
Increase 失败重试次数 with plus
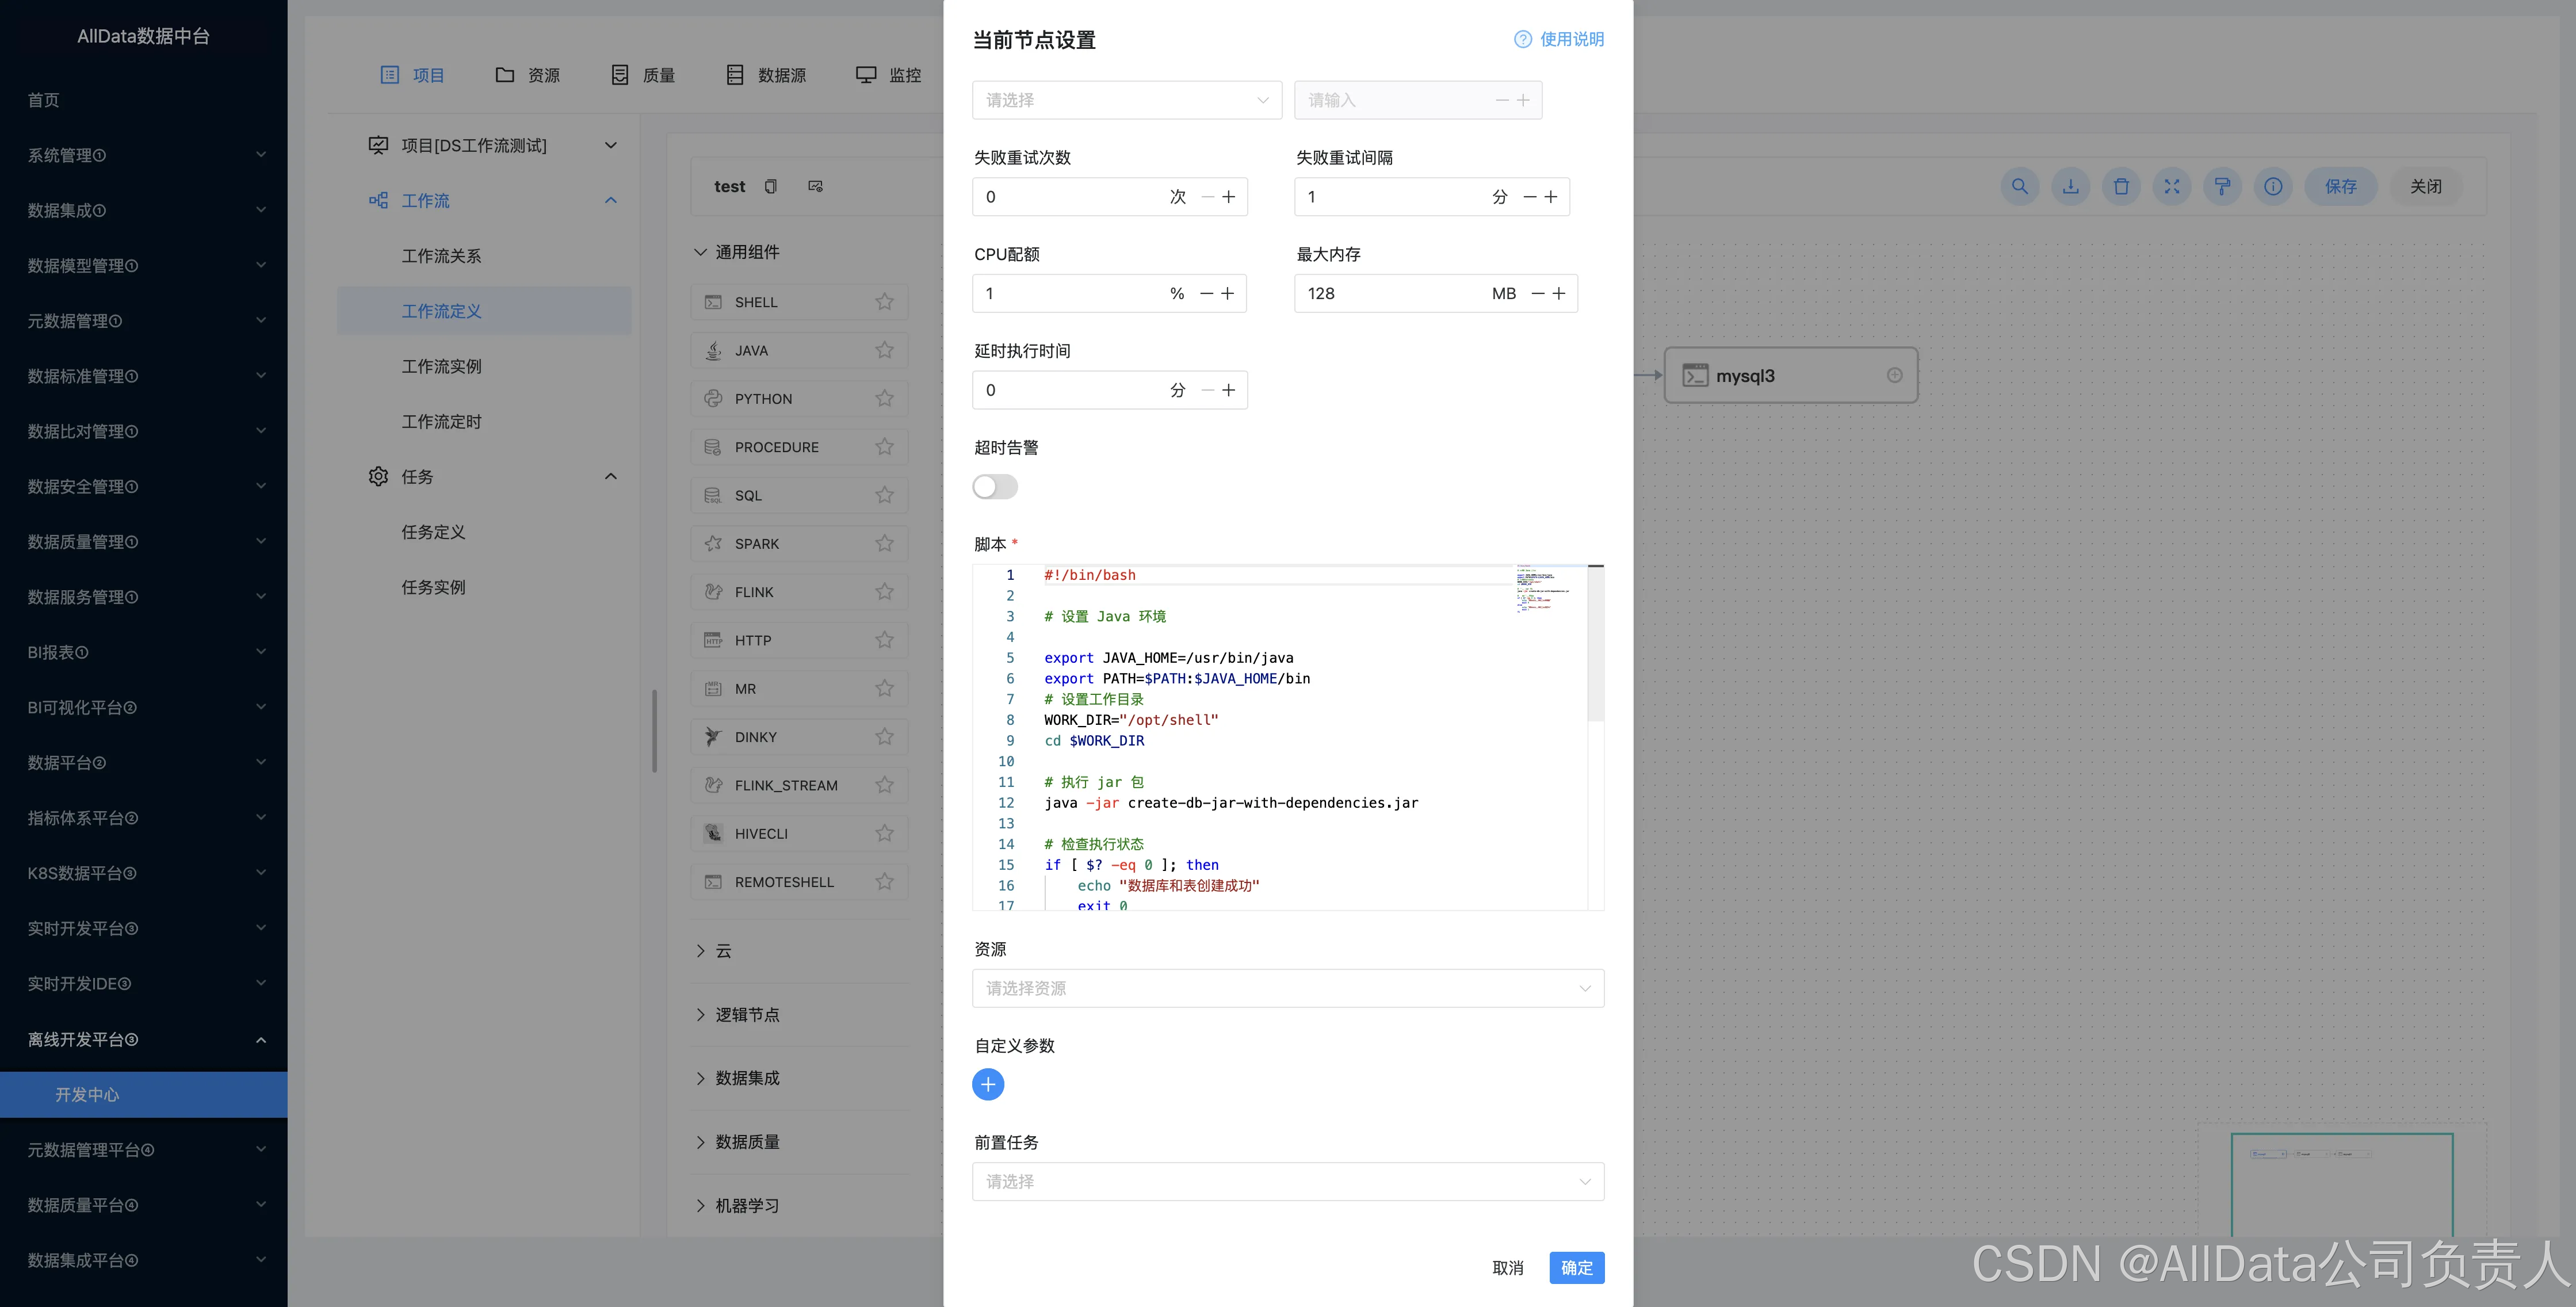pyautogui.click(x=1229, y=197)
